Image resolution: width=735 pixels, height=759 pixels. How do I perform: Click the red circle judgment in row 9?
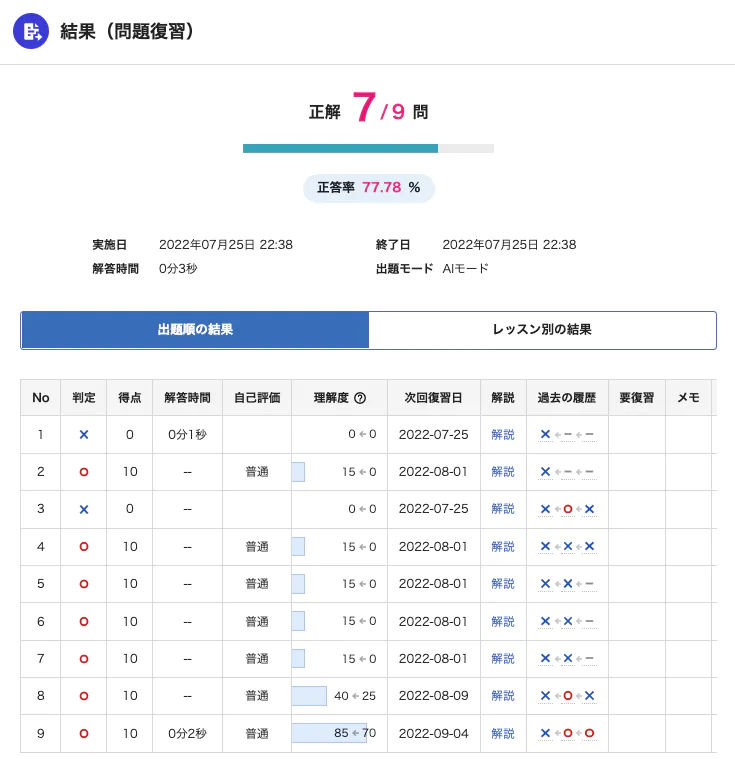[x=84, y=734]
